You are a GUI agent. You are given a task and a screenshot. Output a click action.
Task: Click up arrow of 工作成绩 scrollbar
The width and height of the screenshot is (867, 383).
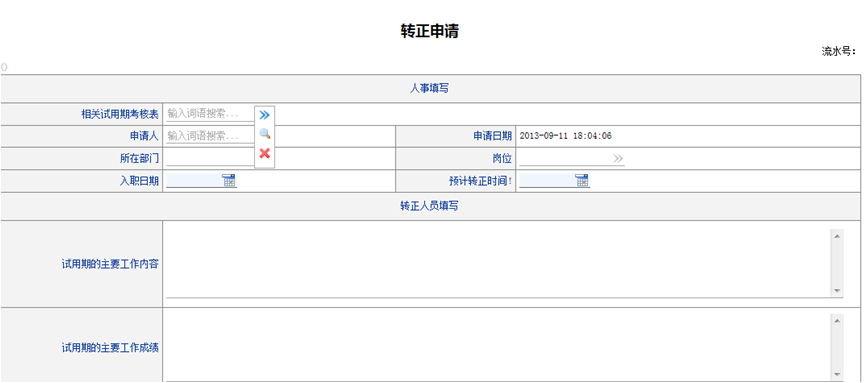pos(837,321)
